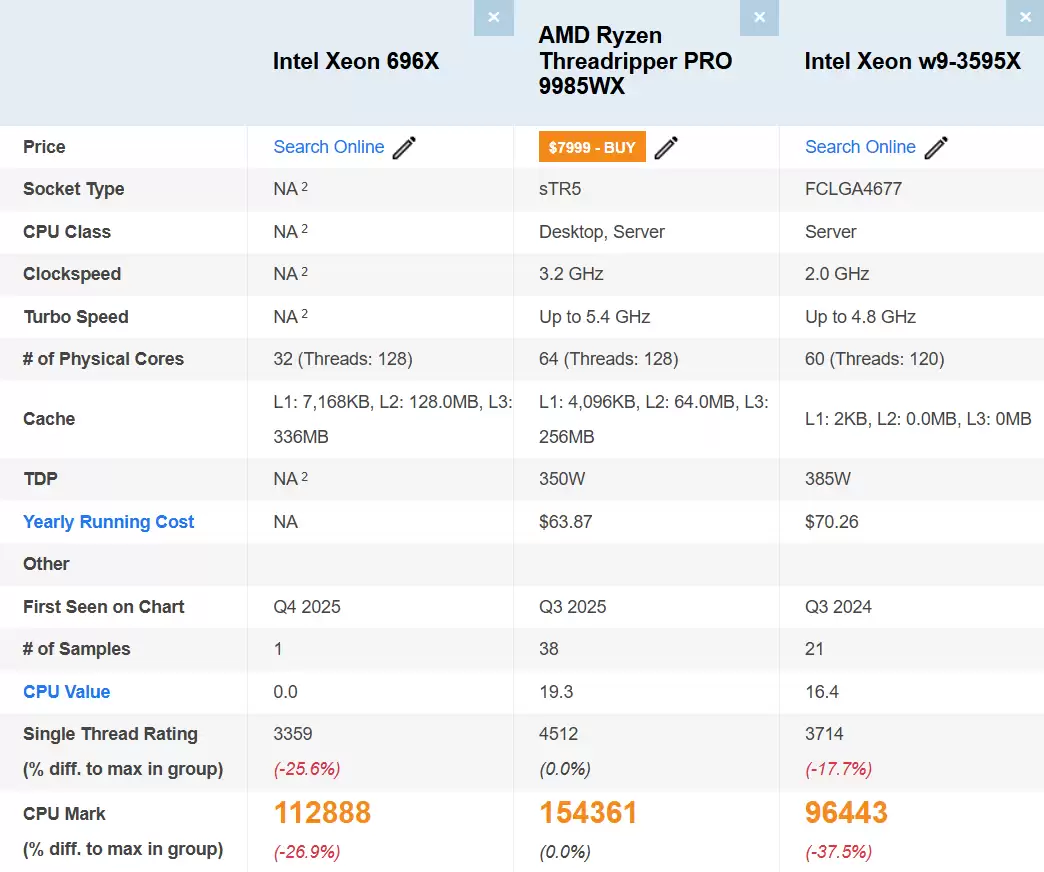This screenshot has width=1044, height=872.
Task: Click the CPU Mark score 96443
Action: (846, 813)
